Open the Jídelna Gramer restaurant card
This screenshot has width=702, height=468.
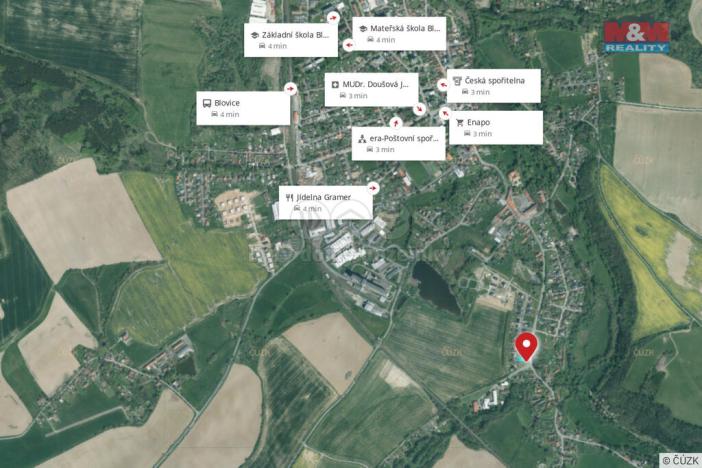[325, 203]
